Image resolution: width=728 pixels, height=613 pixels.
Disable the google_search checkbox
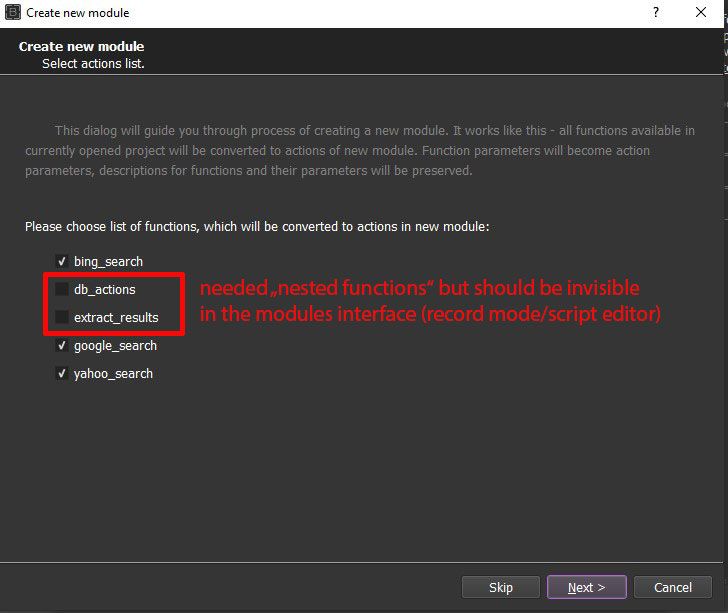point(62,346)
